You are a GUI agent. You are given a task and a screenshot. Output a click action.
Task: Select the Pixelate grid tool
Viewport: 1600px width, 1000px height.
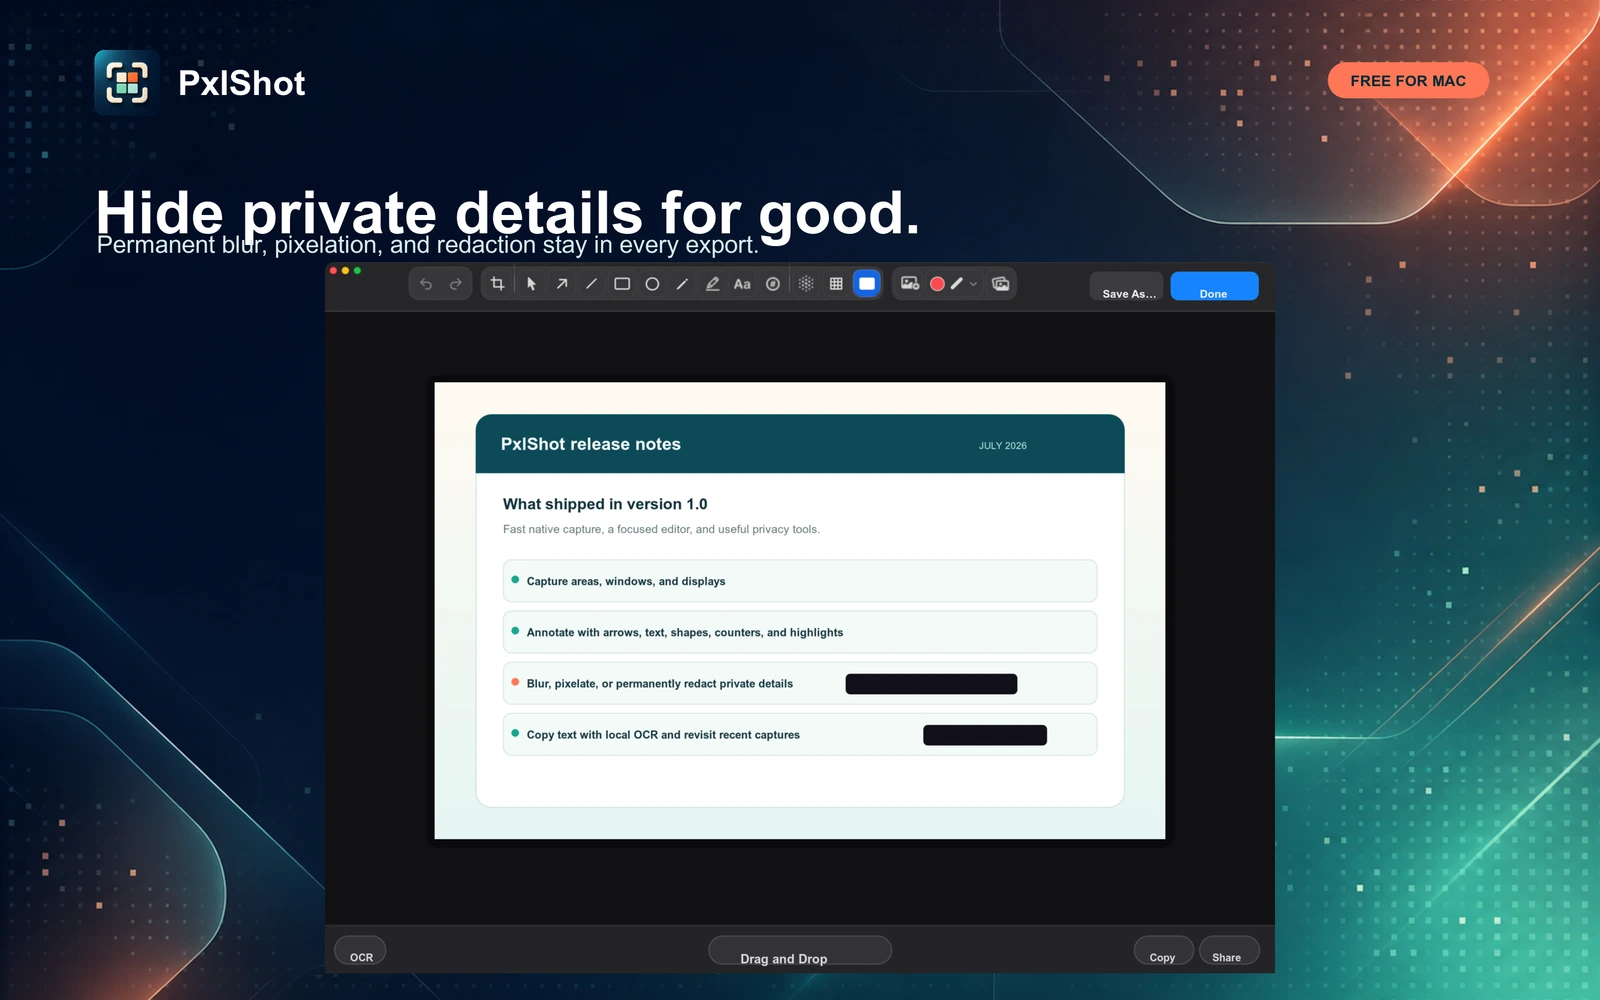(x=836, y=284)
